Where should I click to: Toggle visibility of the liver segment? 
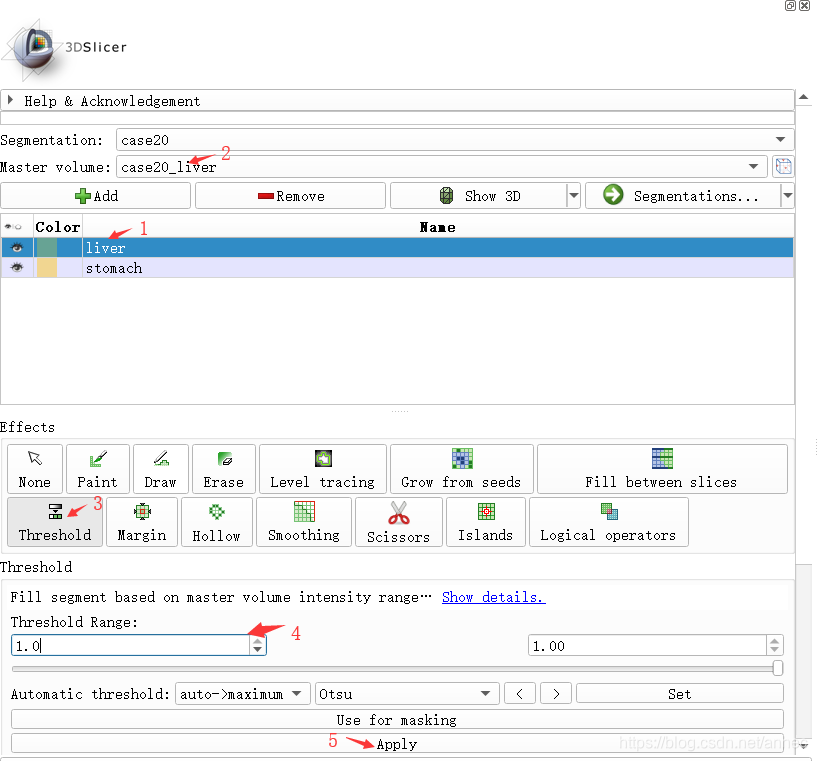(x=17, y=247)
